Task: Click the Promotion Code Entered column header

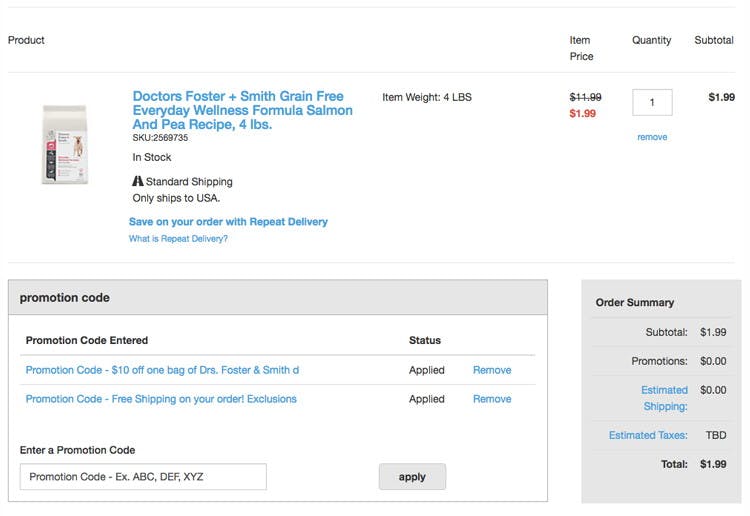Action: click(87, 340)
